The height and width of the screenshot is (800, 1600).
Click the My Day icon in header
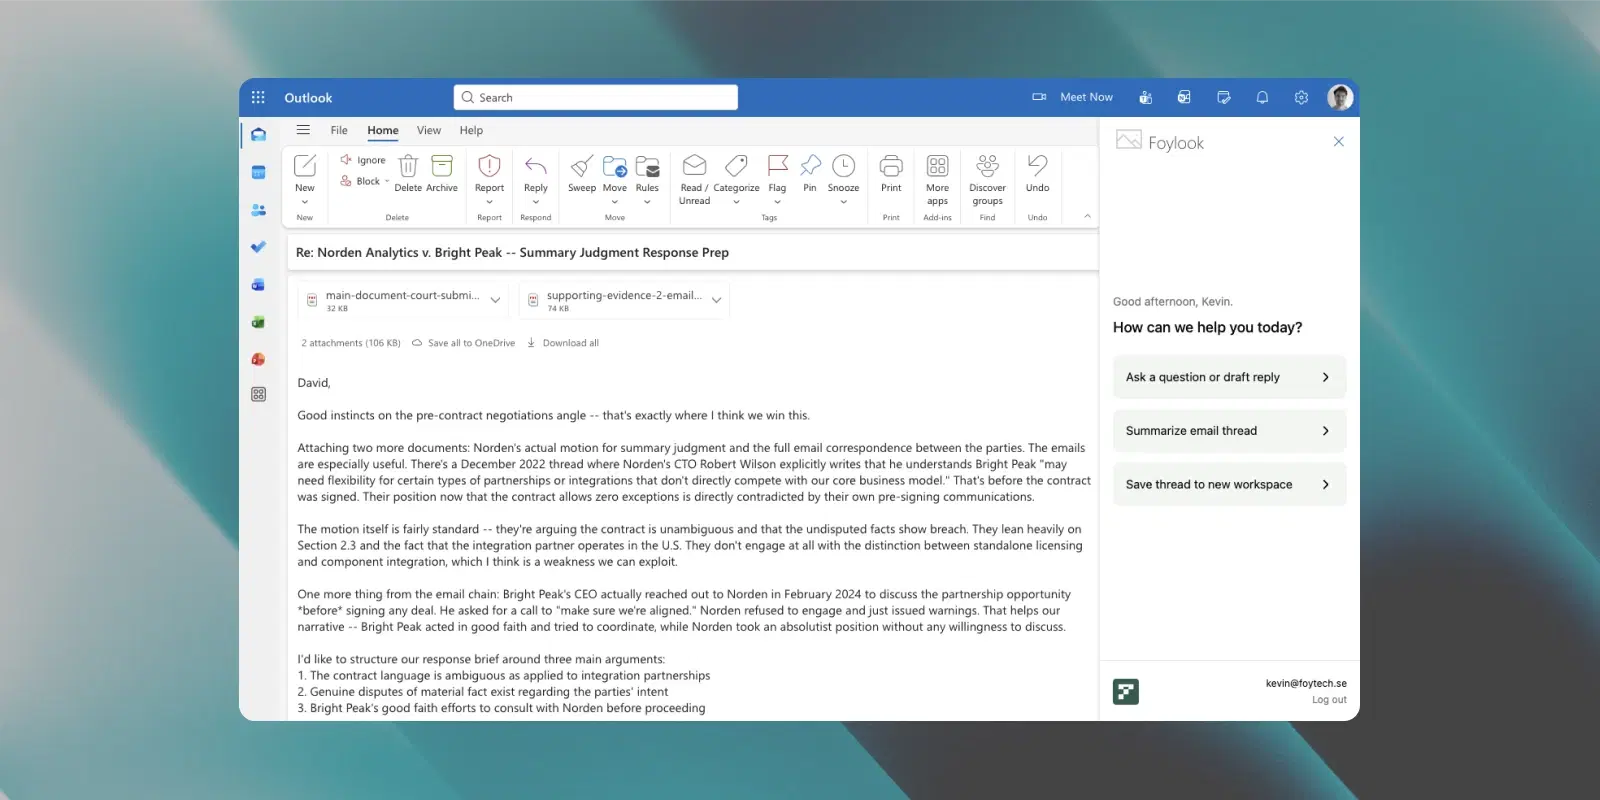1223,97
